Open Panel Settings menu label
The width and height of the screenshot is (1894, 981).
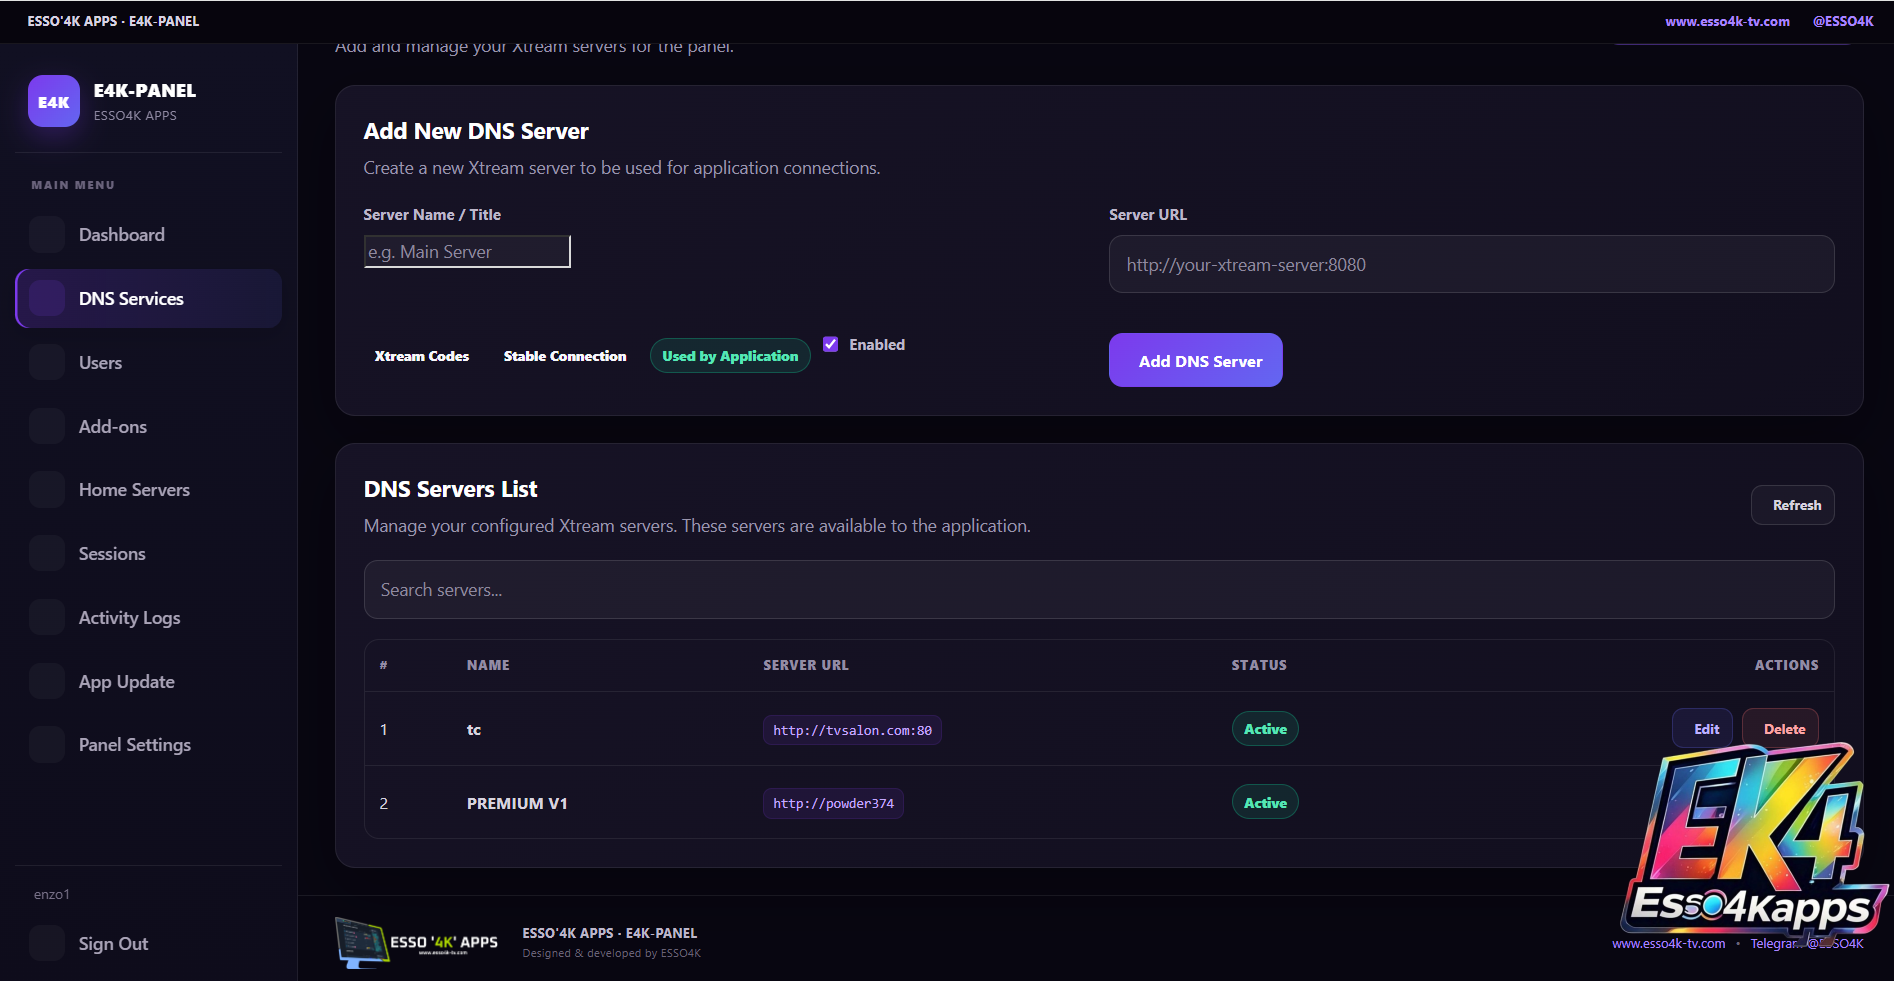tap(135, 745)
